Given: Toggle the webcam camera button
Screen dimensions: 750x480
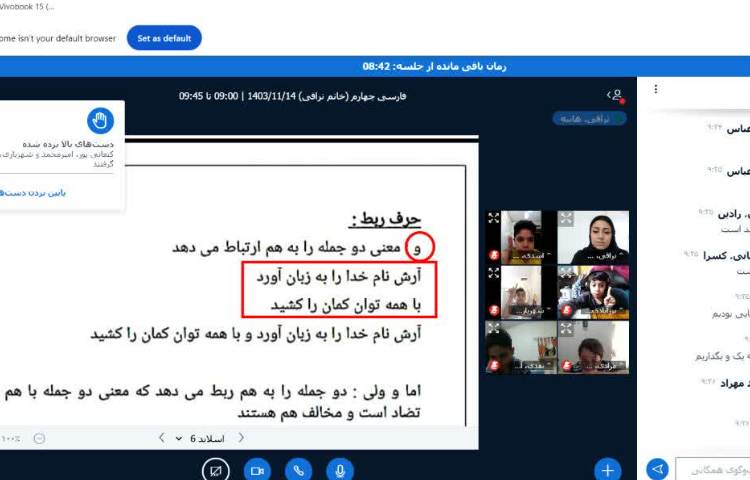Looking at the screenshot, I should (x=257, y=469).
